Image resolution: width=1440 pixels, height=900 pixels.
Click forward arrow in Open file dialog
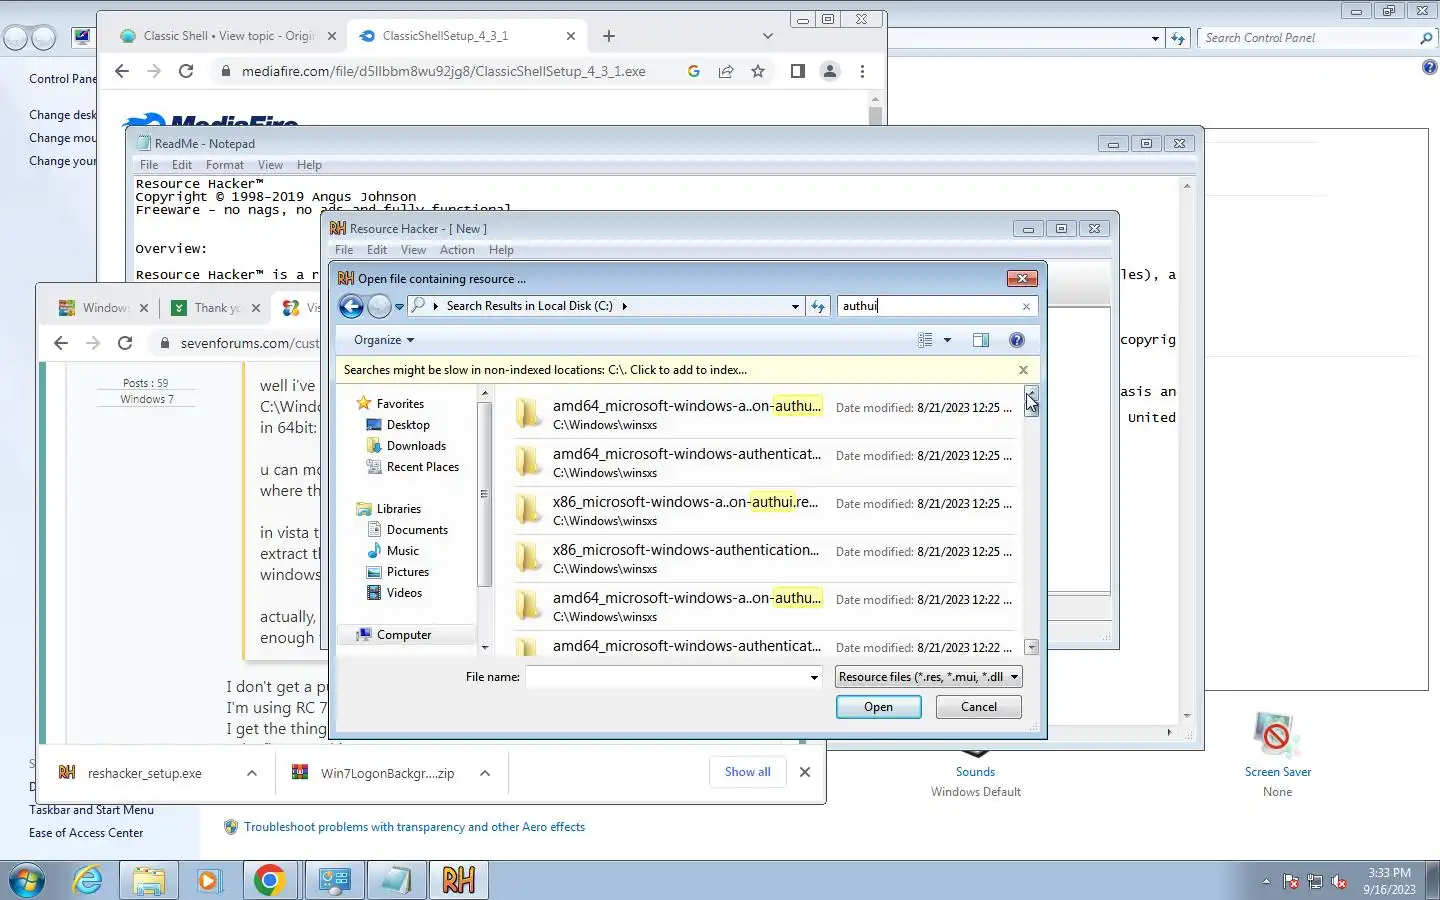379,306
